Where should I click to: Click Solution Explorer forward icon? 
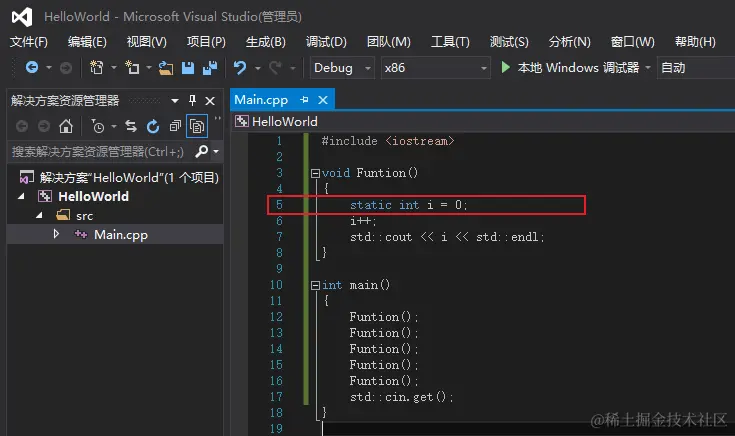point(44,126)
